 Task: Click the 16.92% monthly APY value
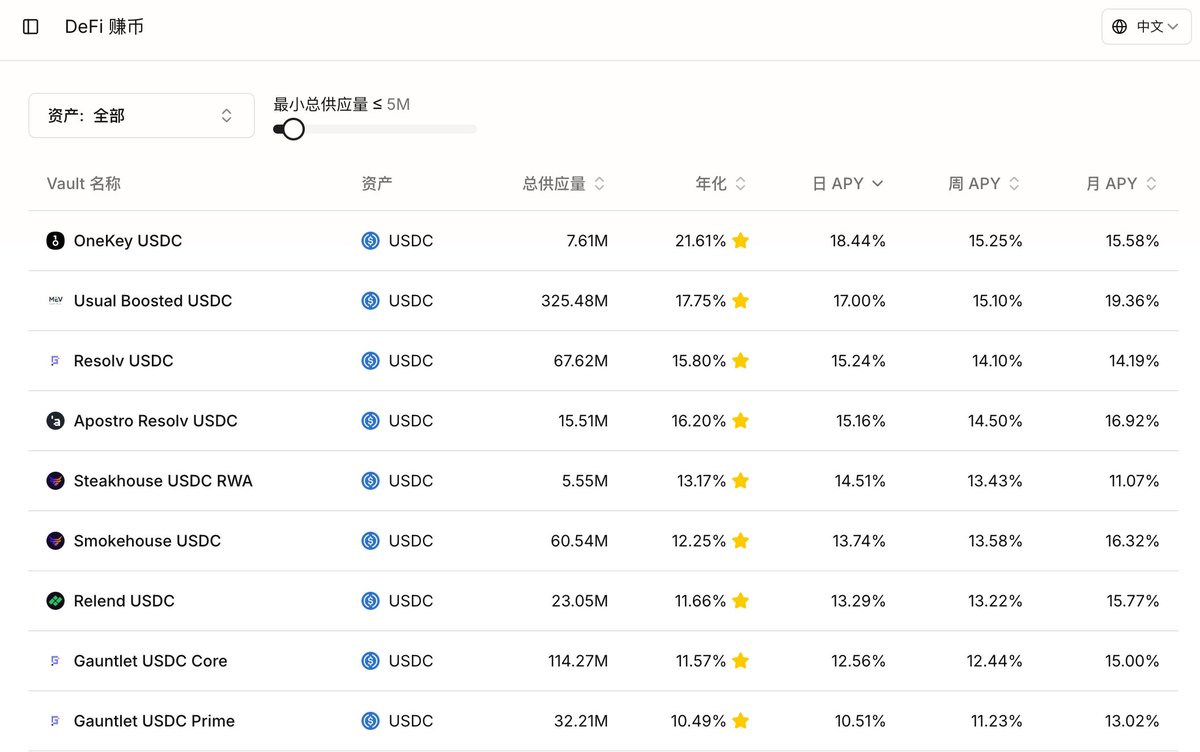1132,421
